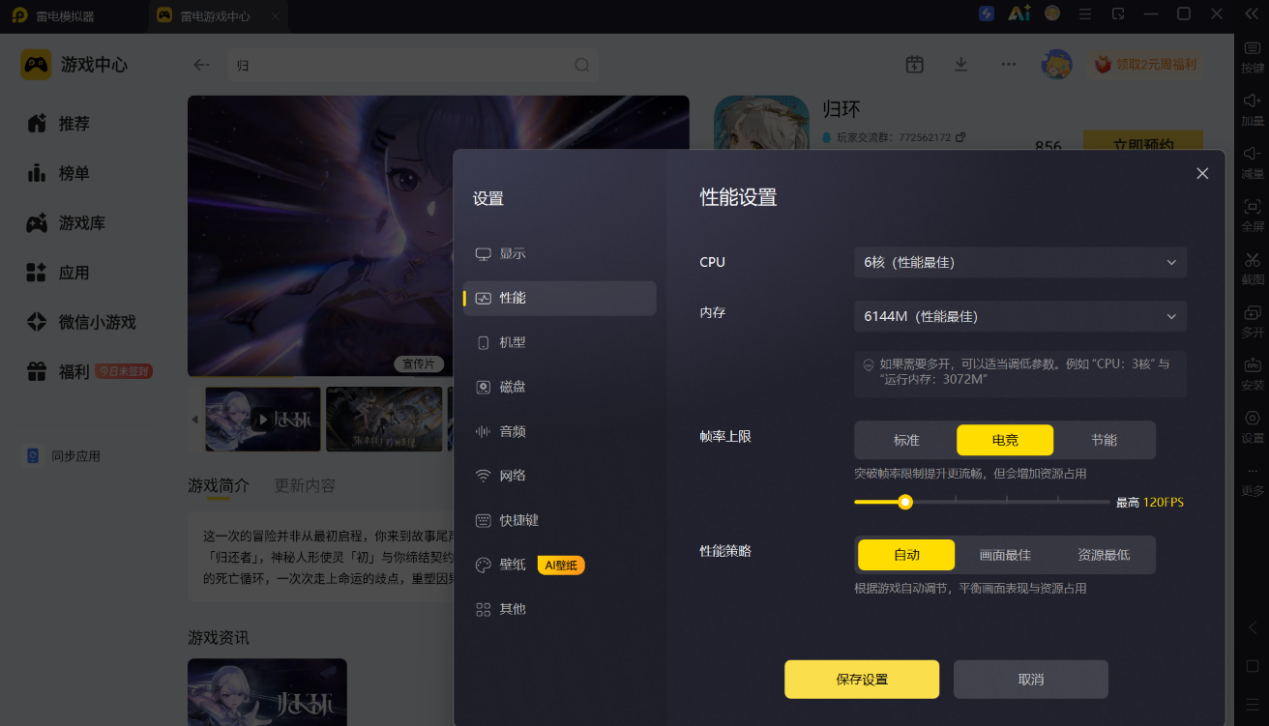Close the settings dialog with X
1269x726 pixels.
click(1202, 174)
